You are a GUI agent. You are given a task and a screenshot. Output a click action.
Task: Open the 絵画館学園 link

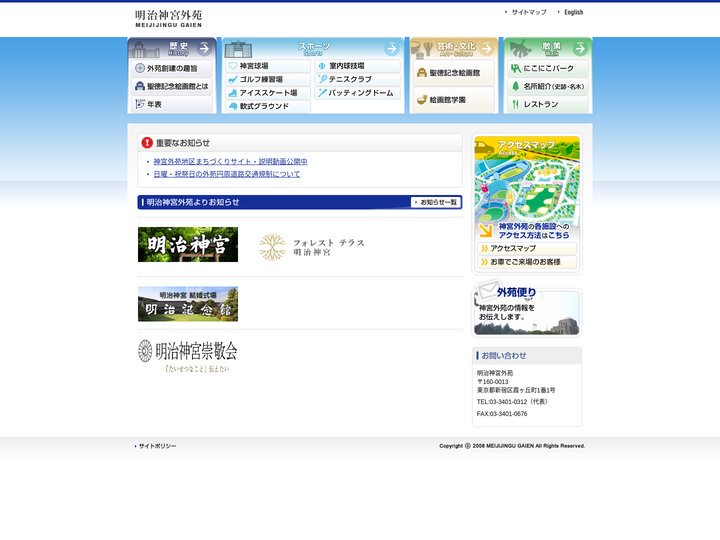[x=454, y=100]
